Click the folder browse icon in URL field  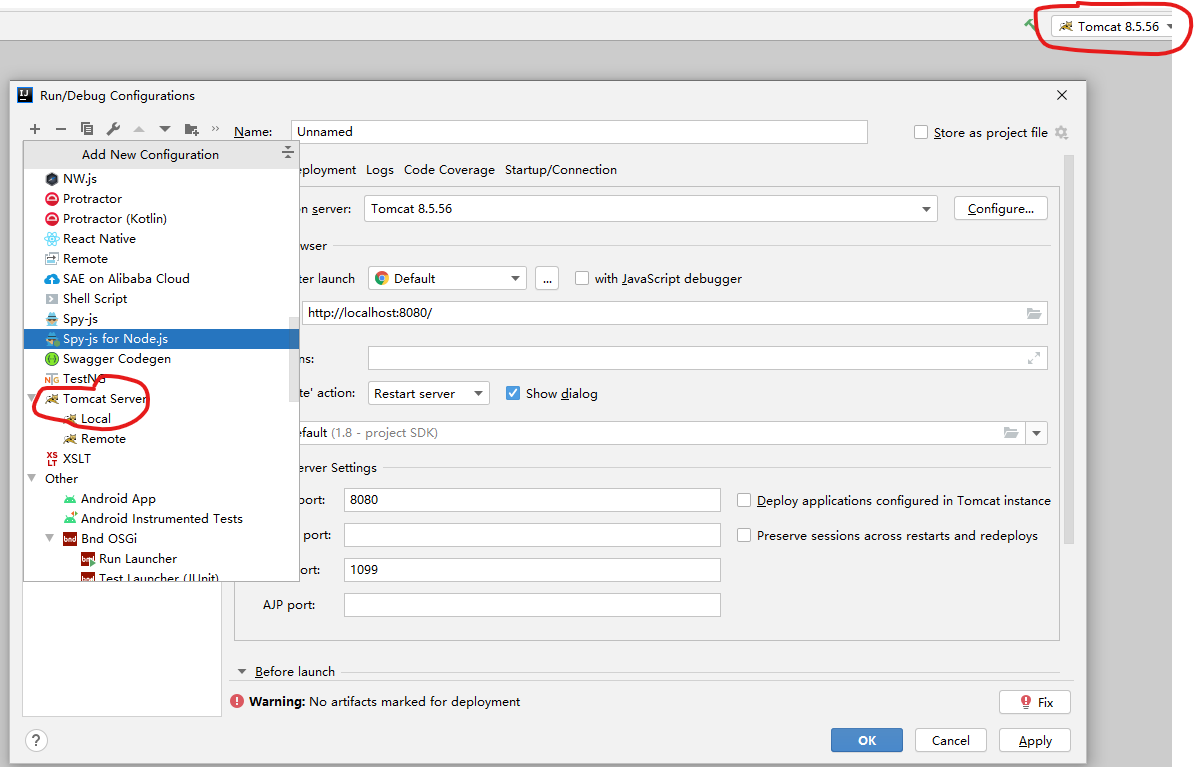1034,313
